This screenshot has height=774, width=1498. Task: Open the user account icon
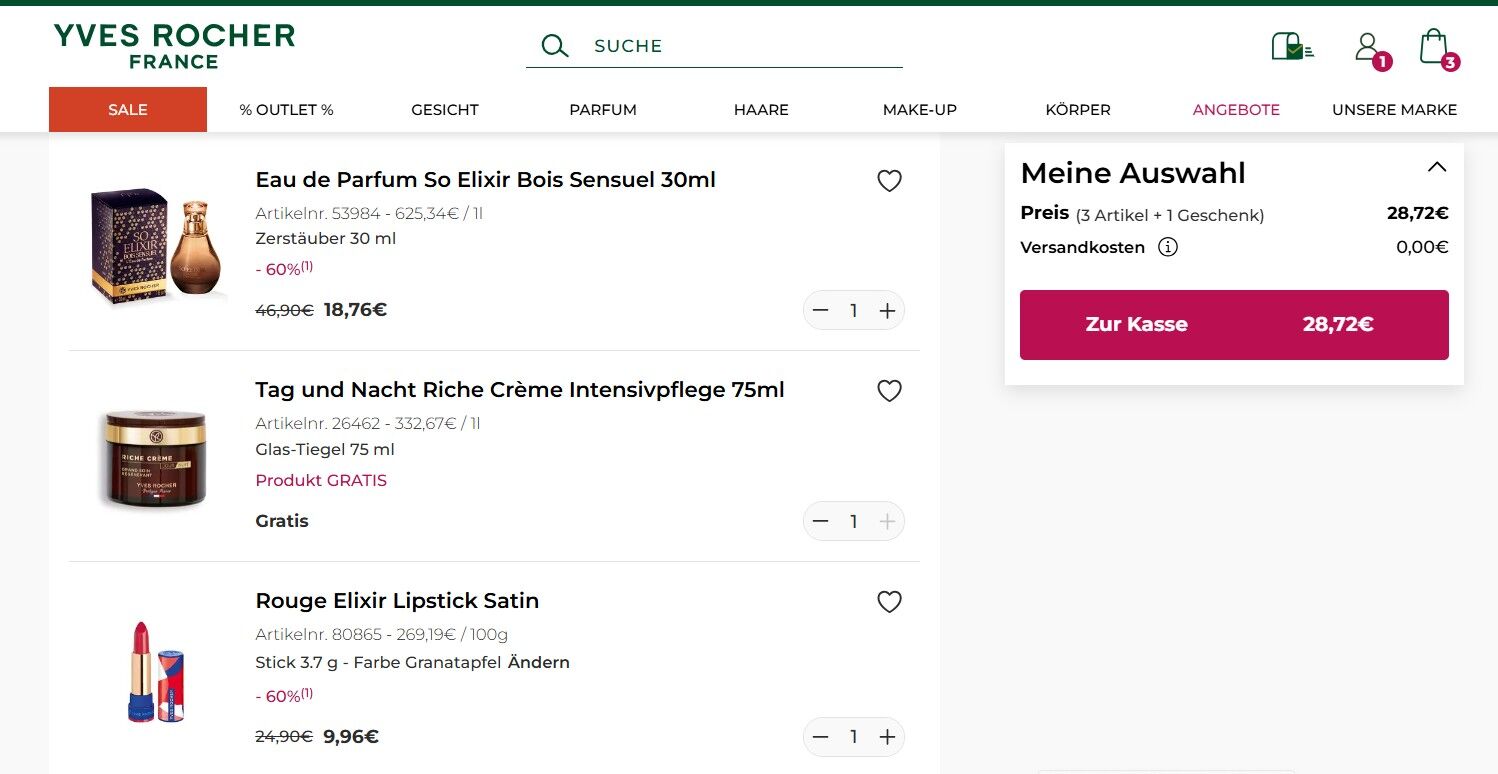click(x=1367, y=47)
